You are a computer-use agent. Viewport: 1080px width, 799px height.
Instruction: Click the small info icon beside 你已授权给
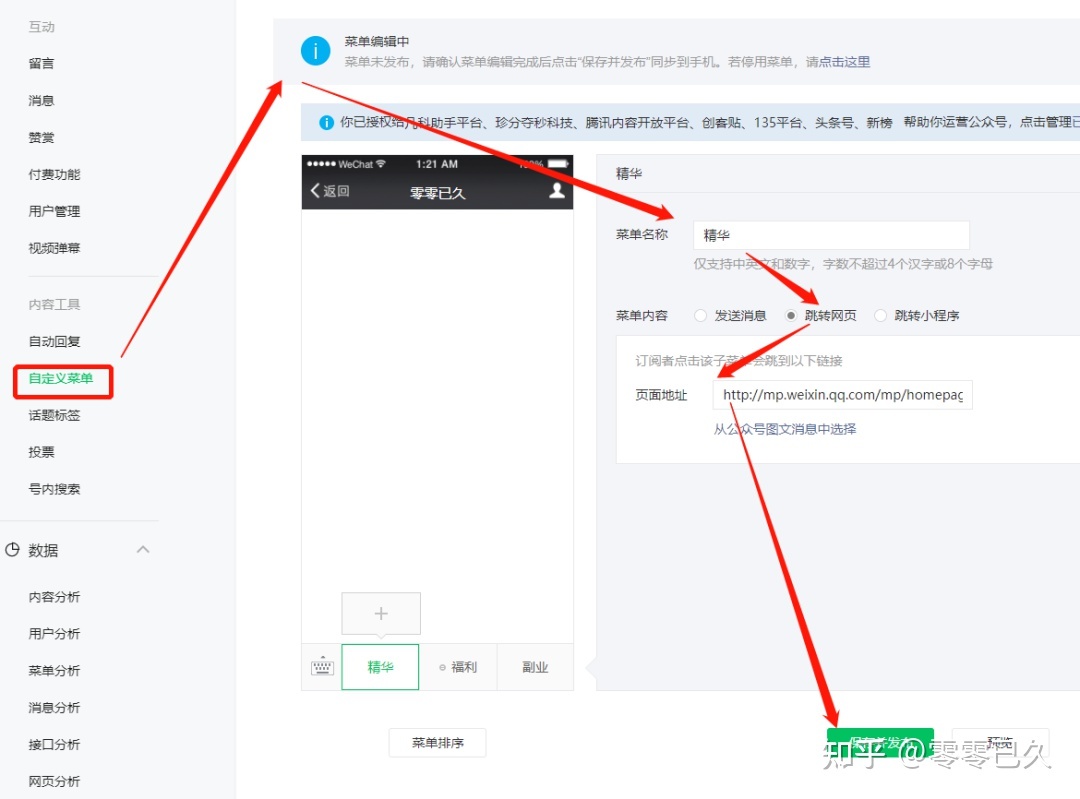coord(326,123)
